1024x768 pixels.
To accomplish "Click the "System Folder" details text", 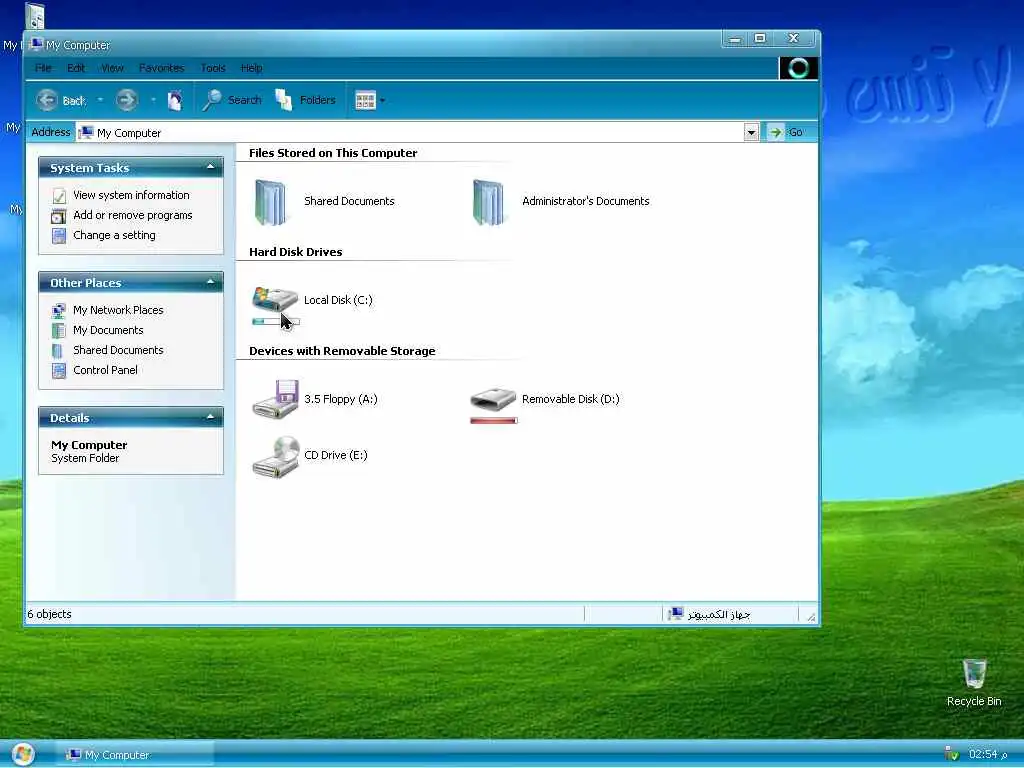I will [x=85, y=458].
